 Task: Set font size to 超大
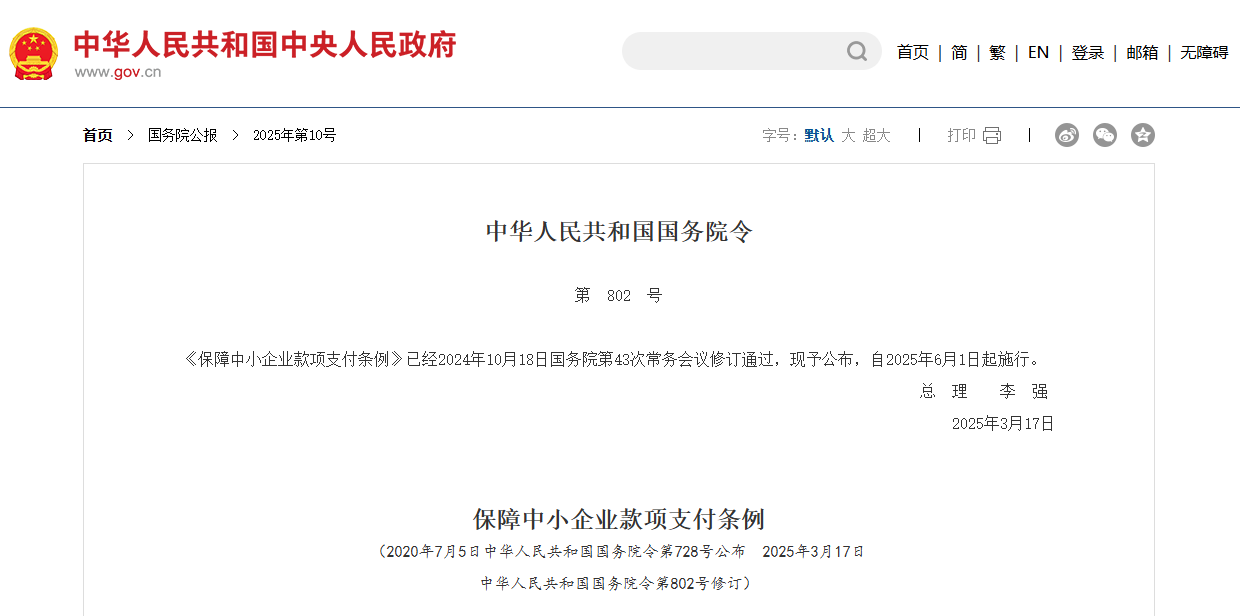876,135
